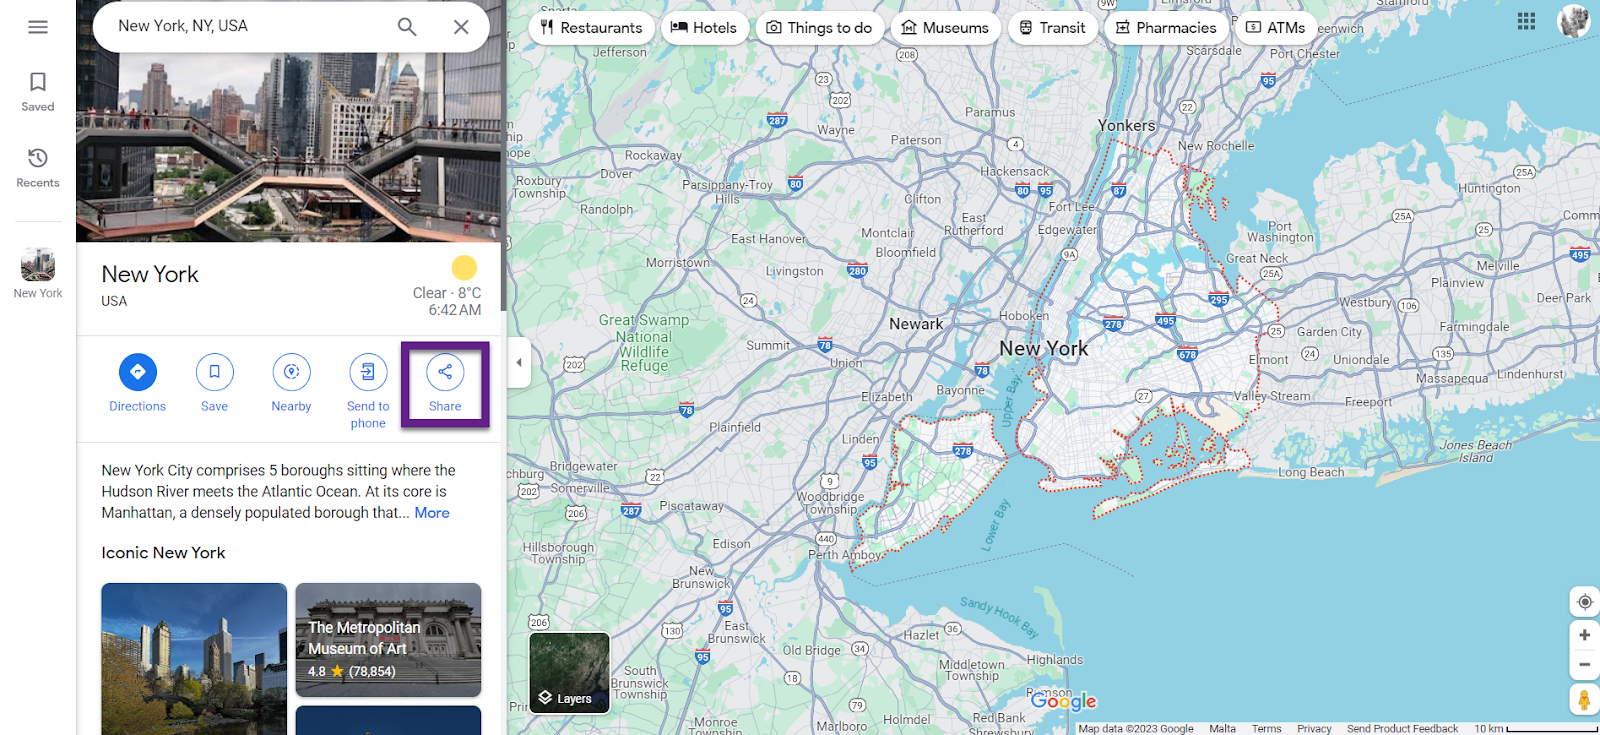This screenshot has height=735, width=1600.
Task: Open Recents history
Action: click(38, 167)
